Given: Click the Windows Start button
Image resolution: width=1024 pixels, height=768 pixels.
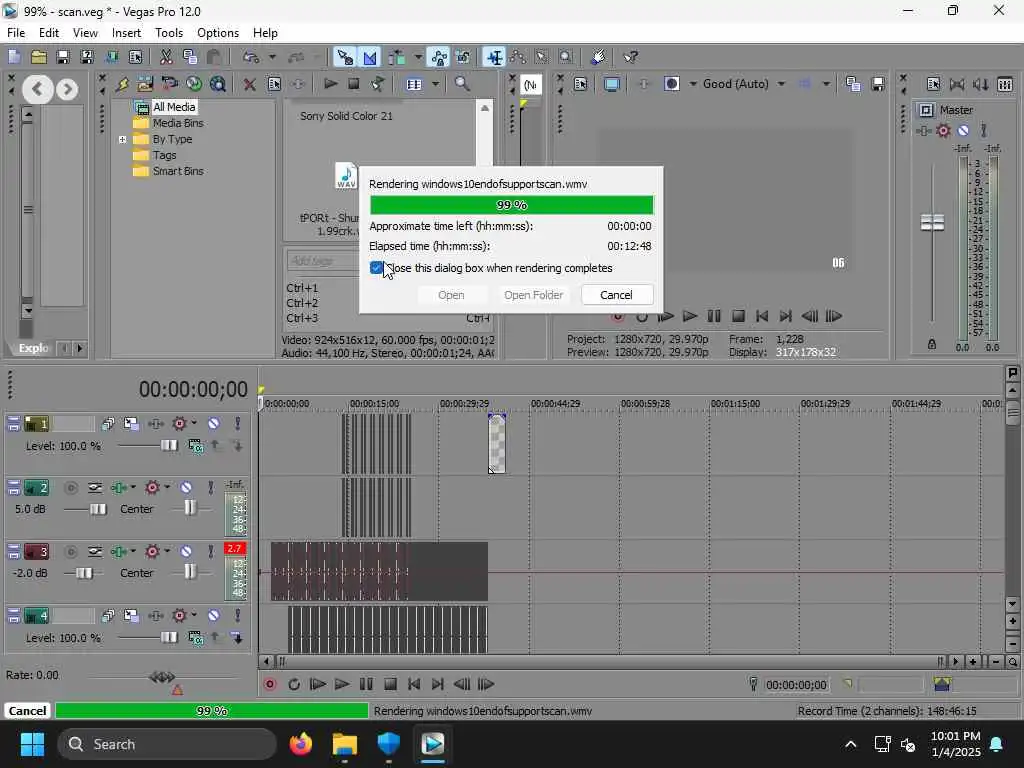Looking at the screenshot, I should 32,744.
